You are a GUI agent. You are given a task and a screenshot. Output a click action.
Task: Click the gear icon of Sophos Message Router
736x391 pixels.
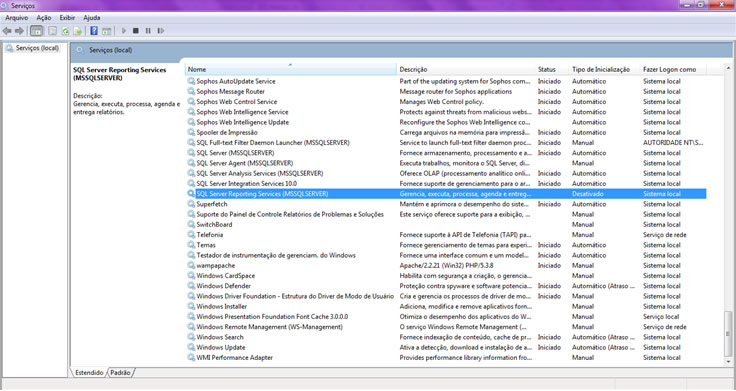coord(191,92)
